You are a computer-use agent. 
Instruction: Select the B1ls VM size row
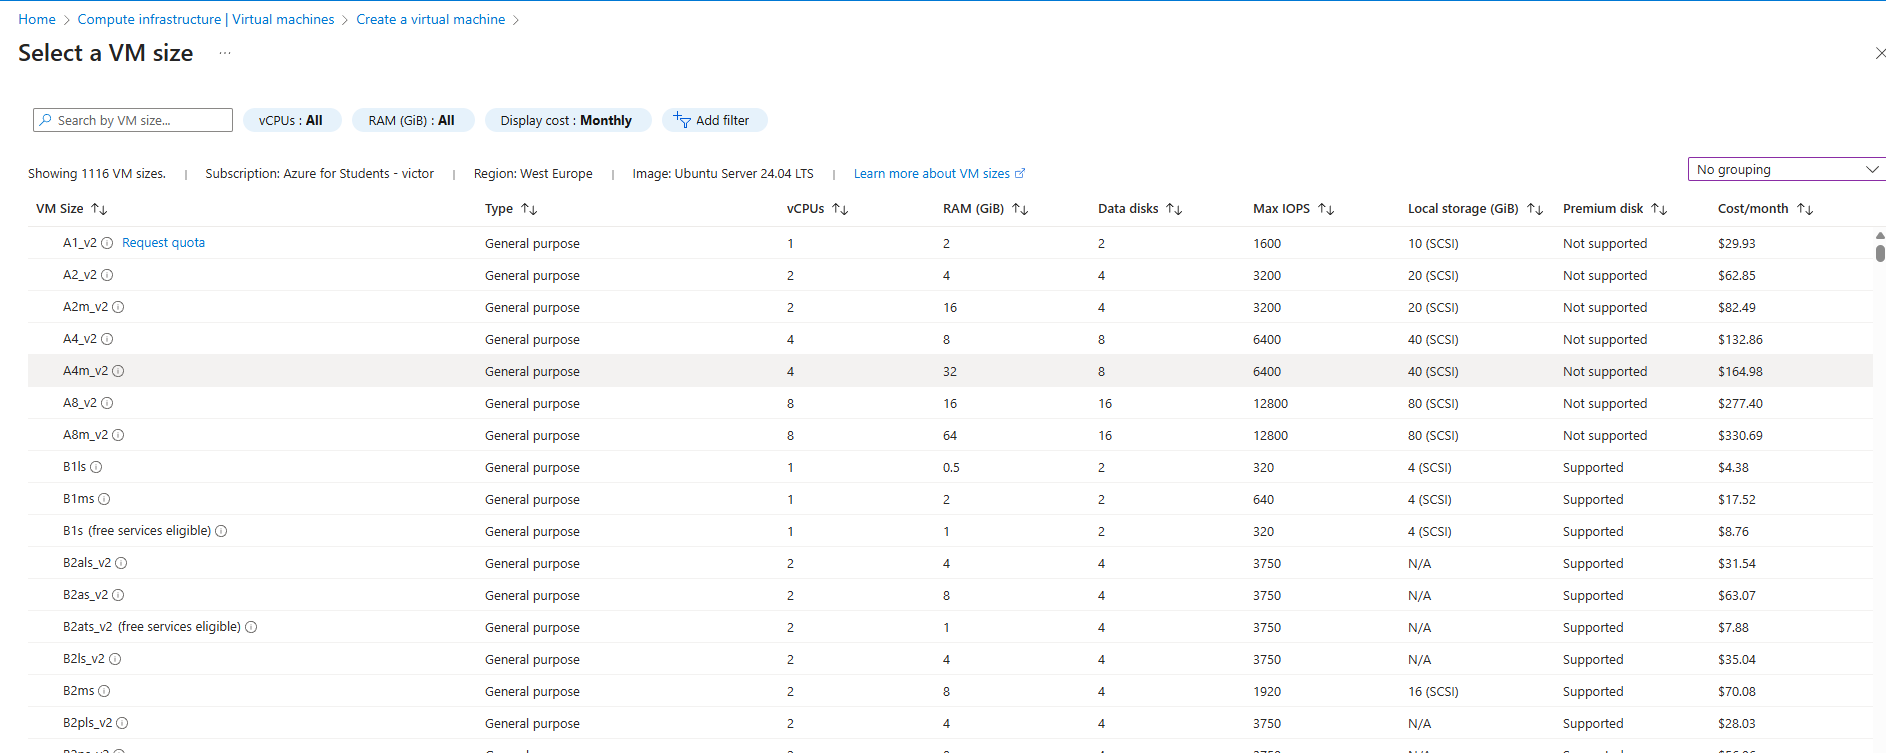[950, 467]
